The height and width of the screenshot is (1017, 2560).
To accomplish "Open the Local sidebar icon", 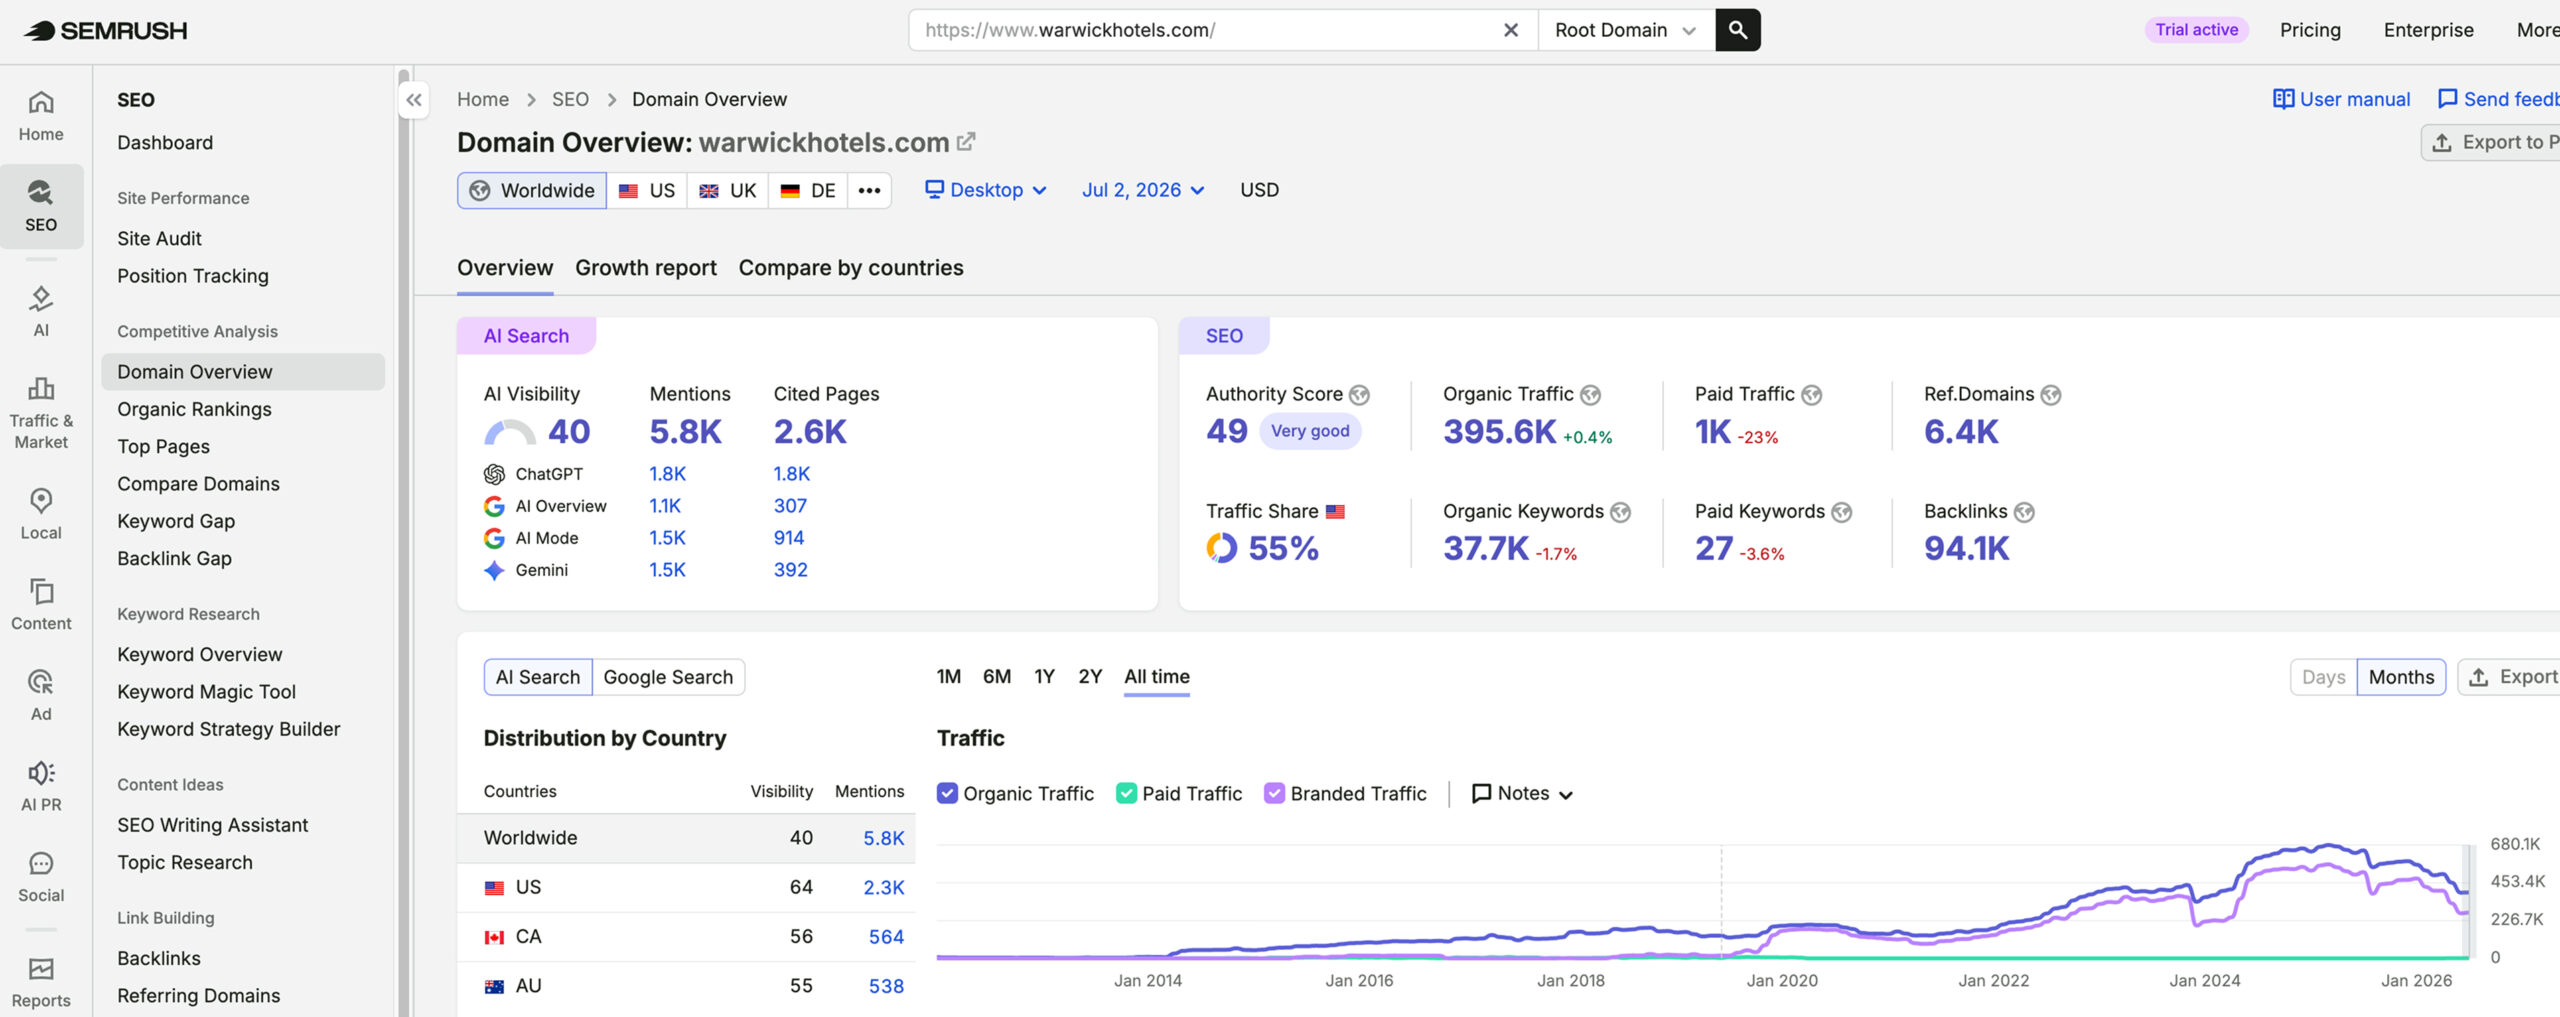I will pos(41,514).
